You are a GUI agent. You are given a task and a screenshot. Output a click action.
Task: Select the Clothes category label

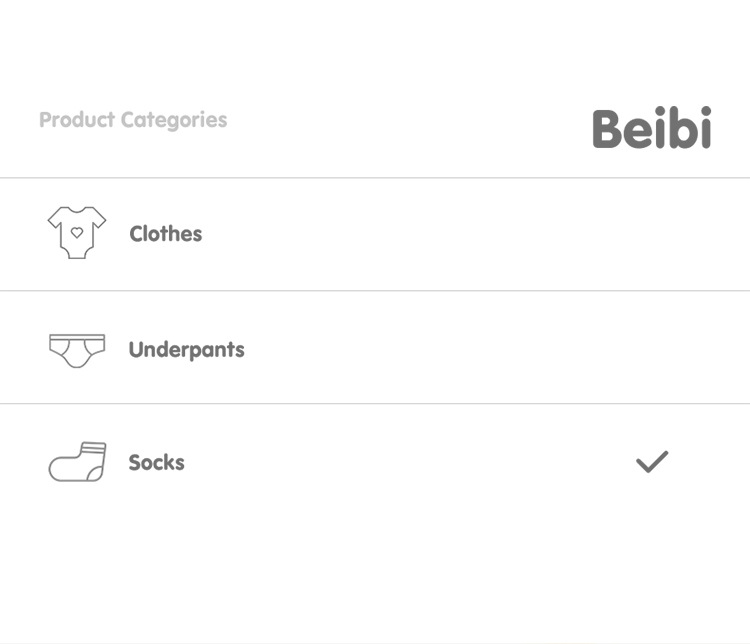166,234
